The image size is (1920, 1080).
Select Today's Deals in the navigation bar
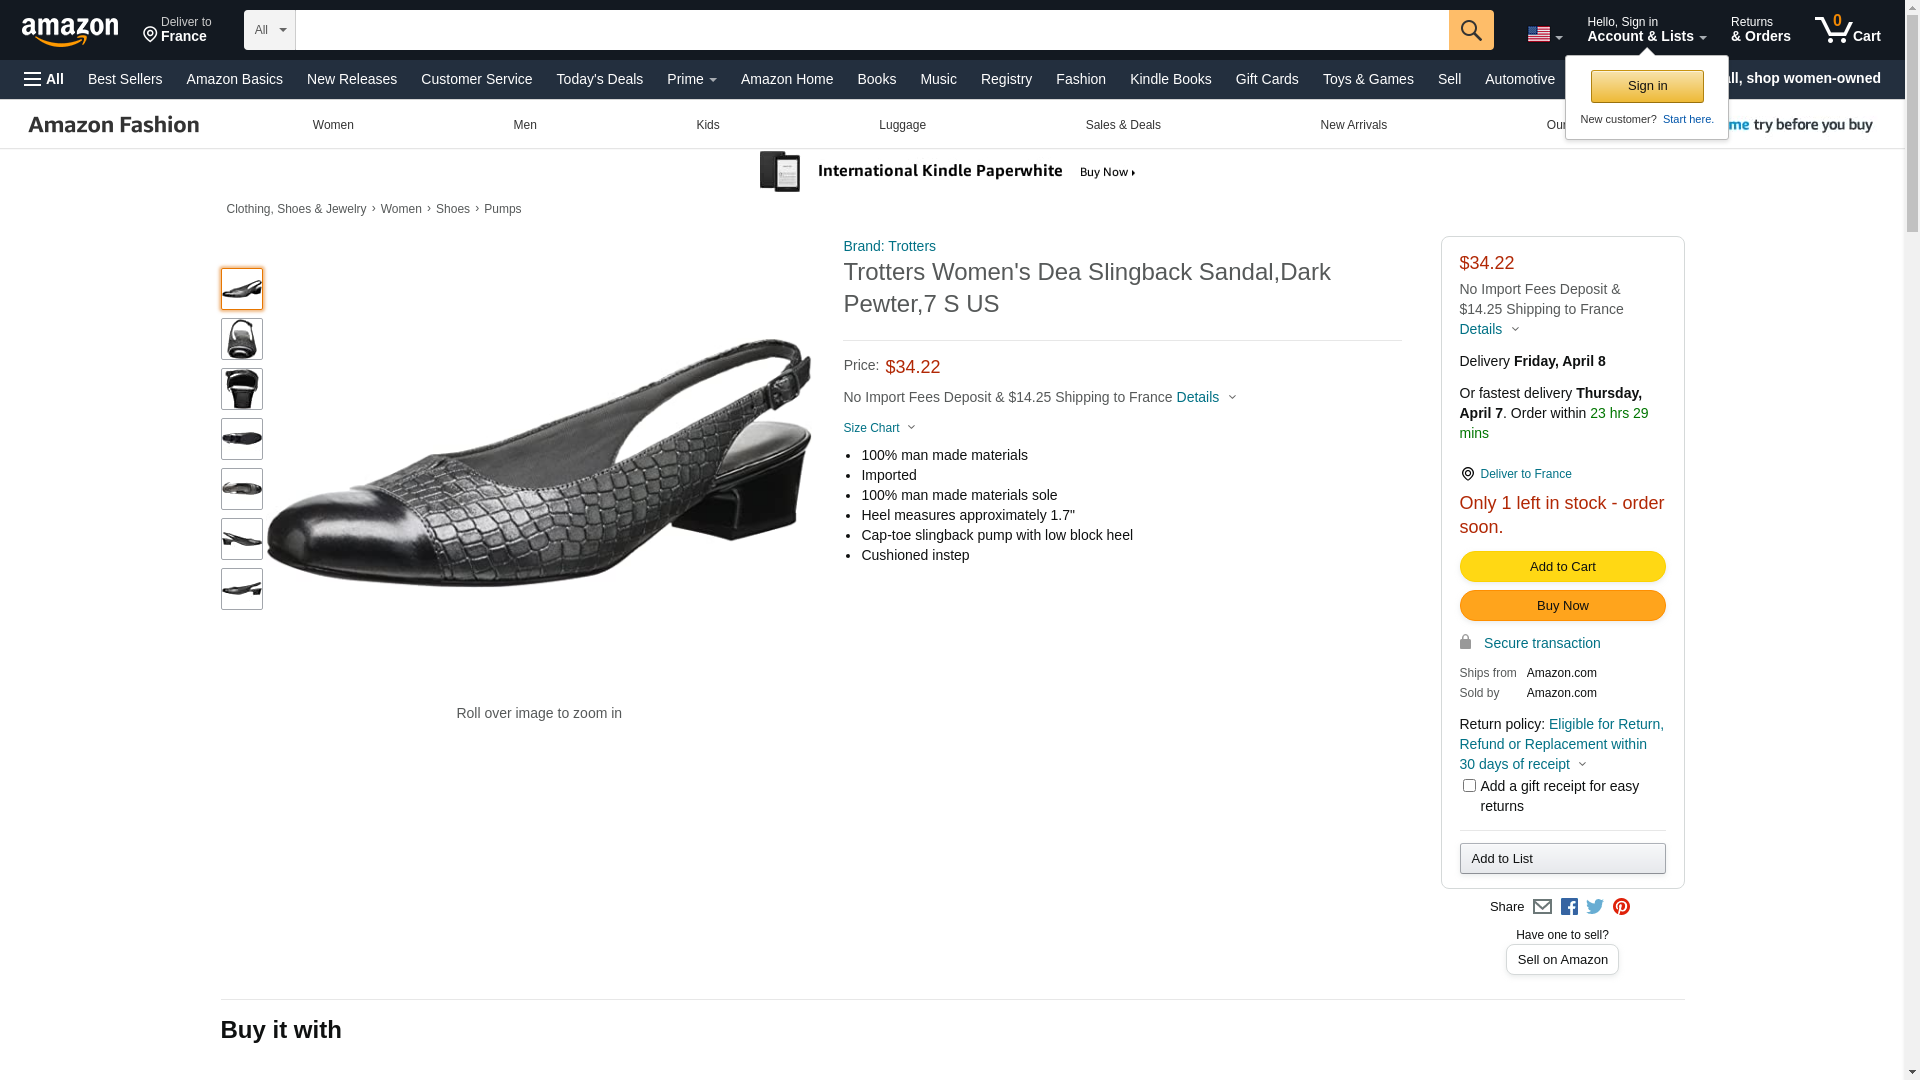[x=600, y=79]
